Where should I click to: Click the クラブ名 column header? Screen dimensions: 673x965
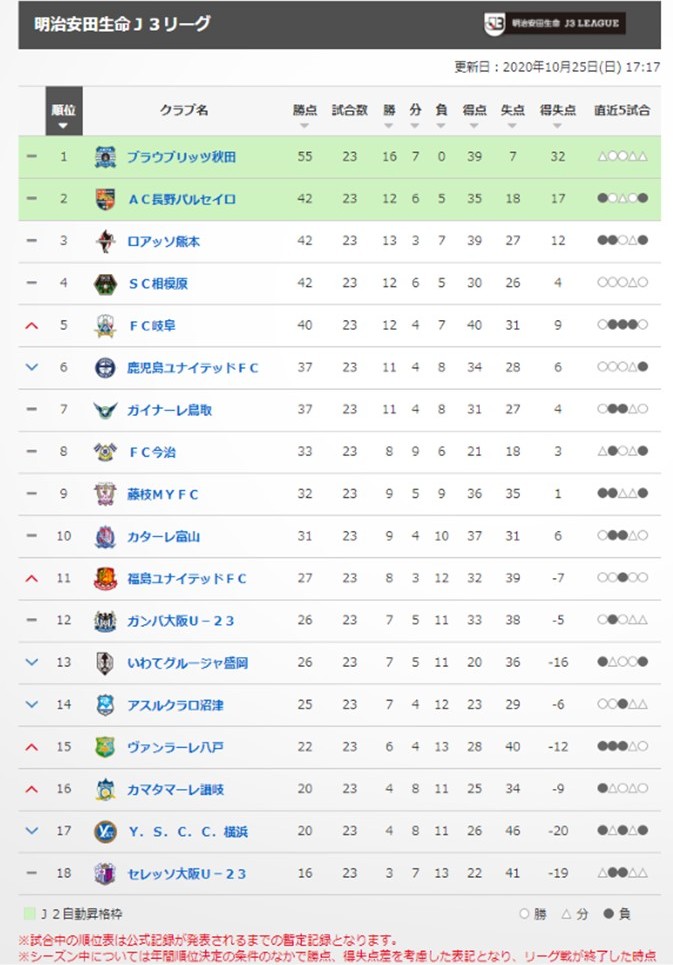pyautogui.click(x=184, y=110)
